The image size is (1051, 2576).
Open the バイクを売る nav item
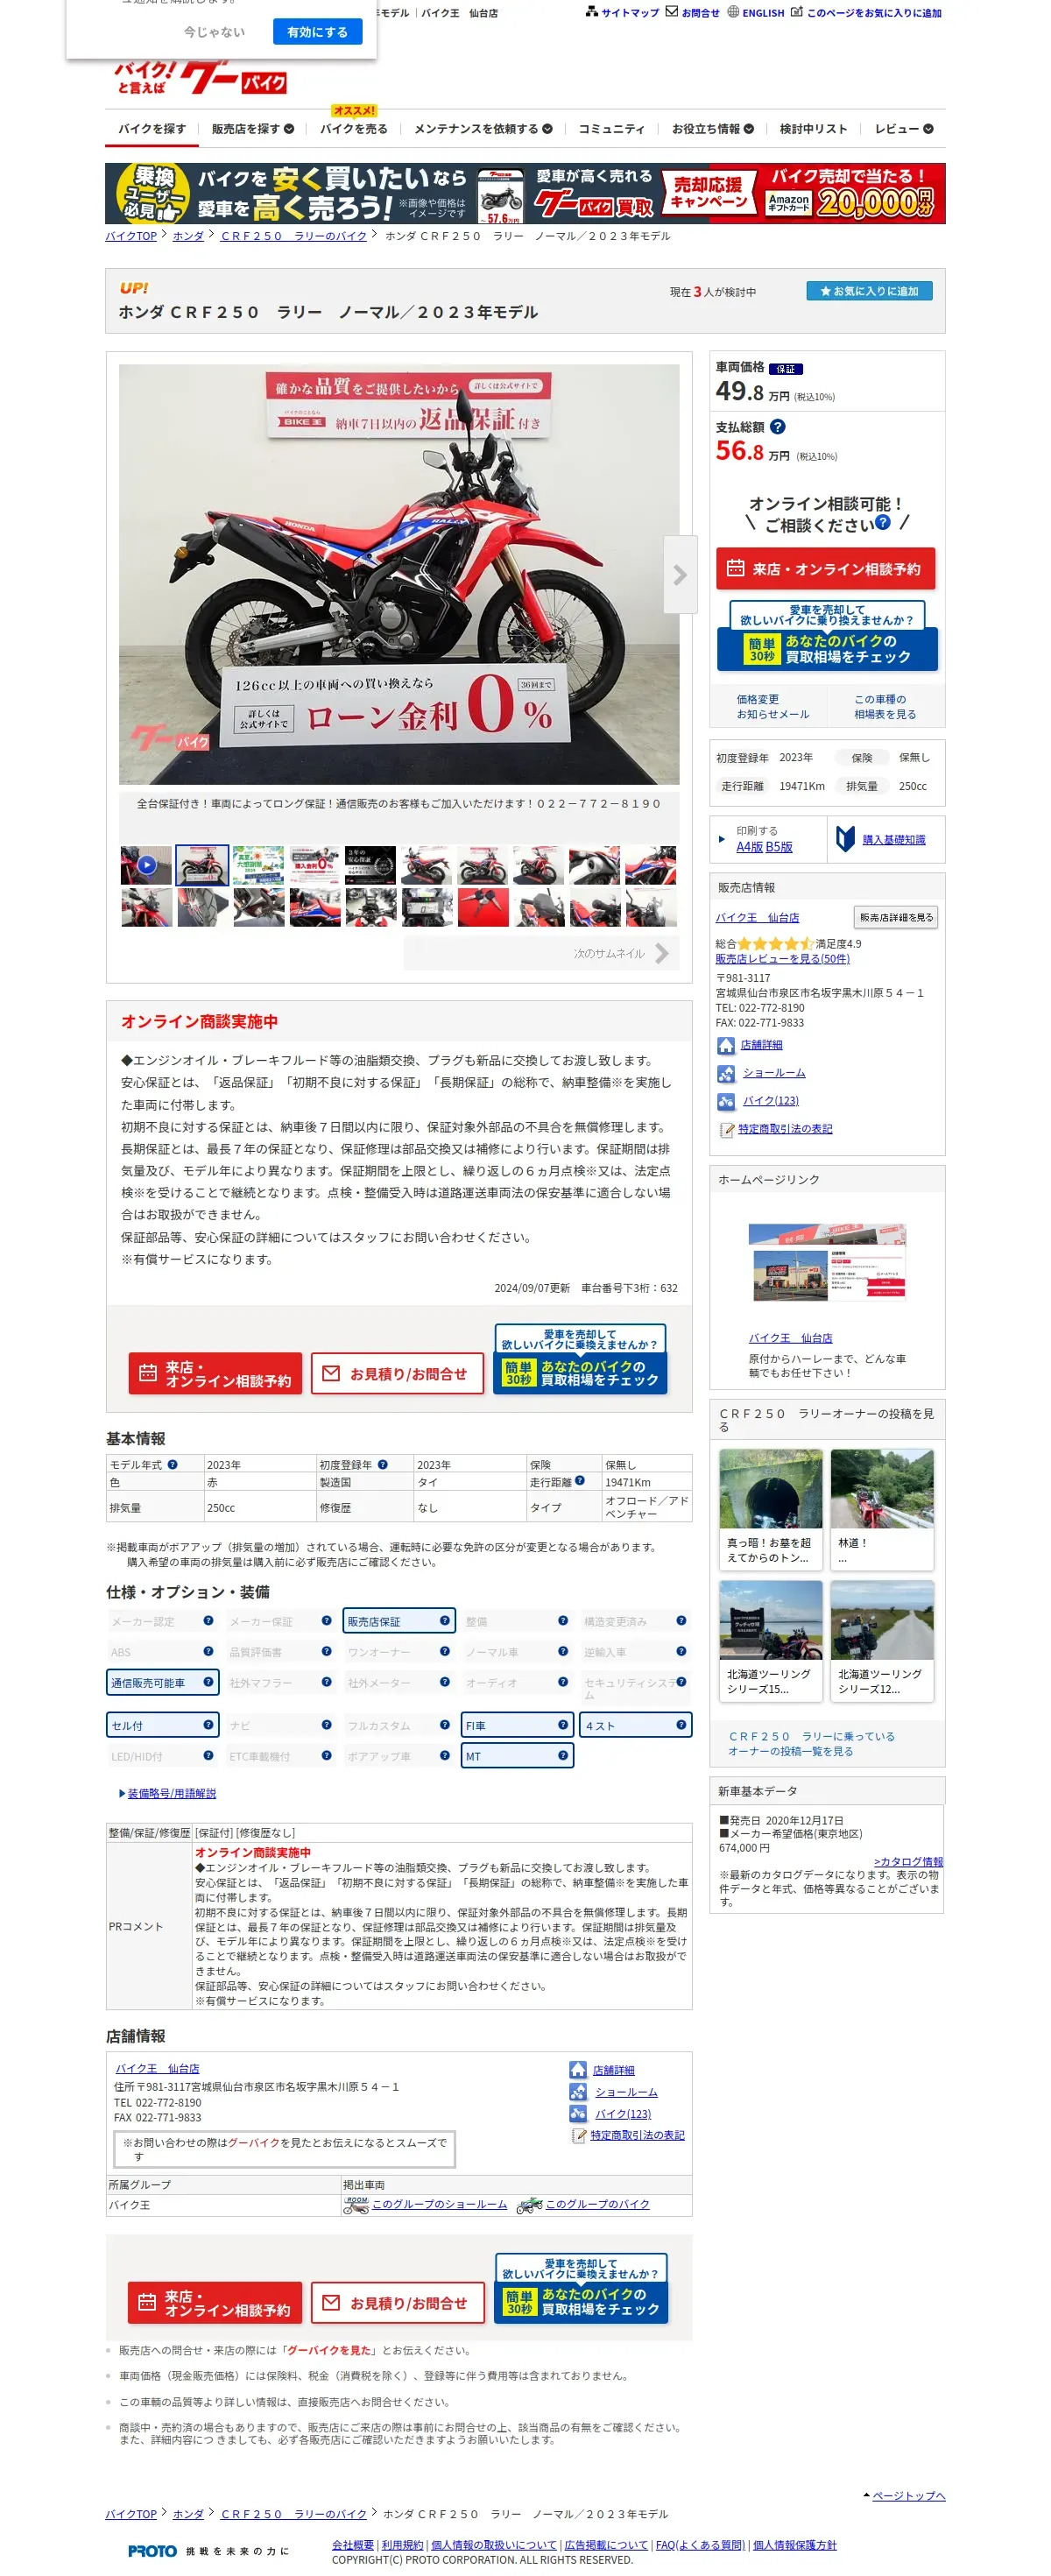click(x=354, y=129)
